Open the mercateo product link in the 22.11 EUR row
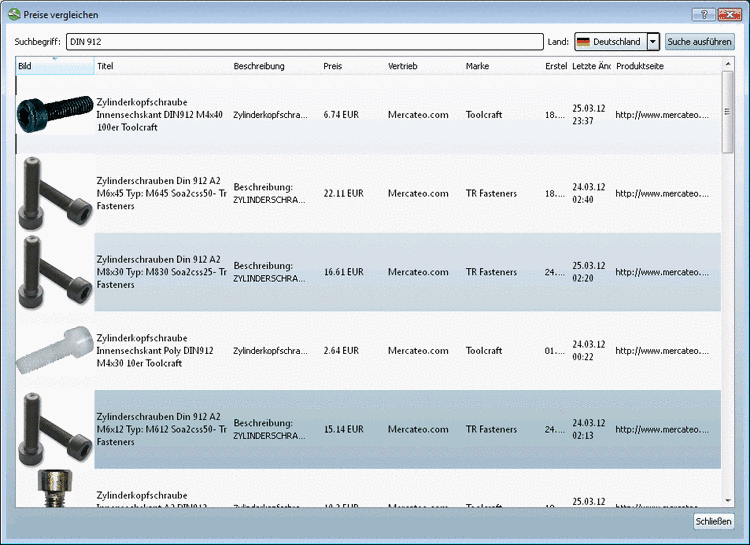The image size is (750, 545). click(662, 193)
